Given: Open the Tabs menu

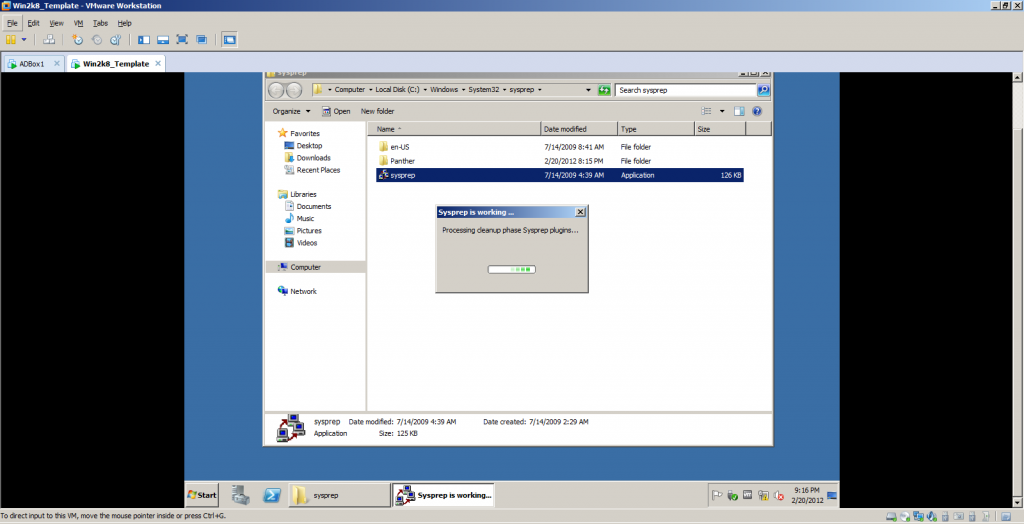Looking at the screenshot, I should click(x=100, y=23).
